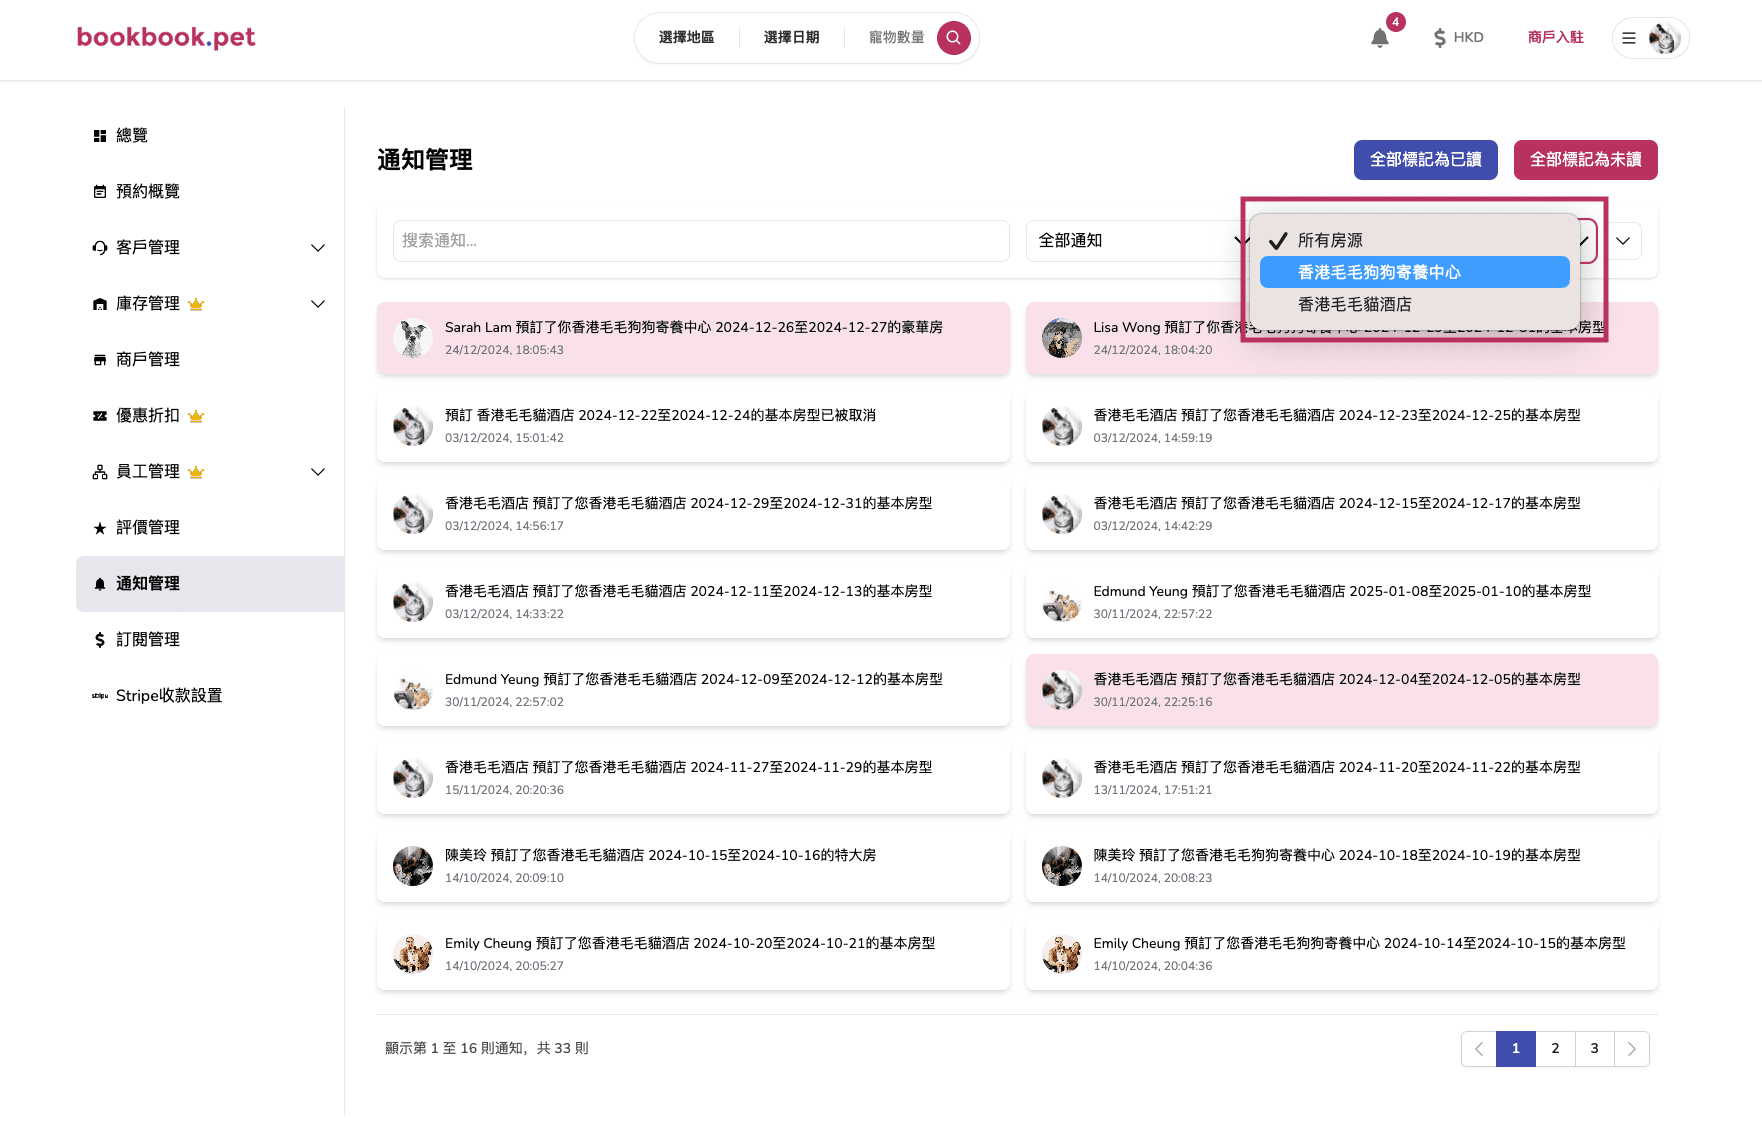
Task: Click the crown icon beside 庫存管理
Action: coord(196,304)
